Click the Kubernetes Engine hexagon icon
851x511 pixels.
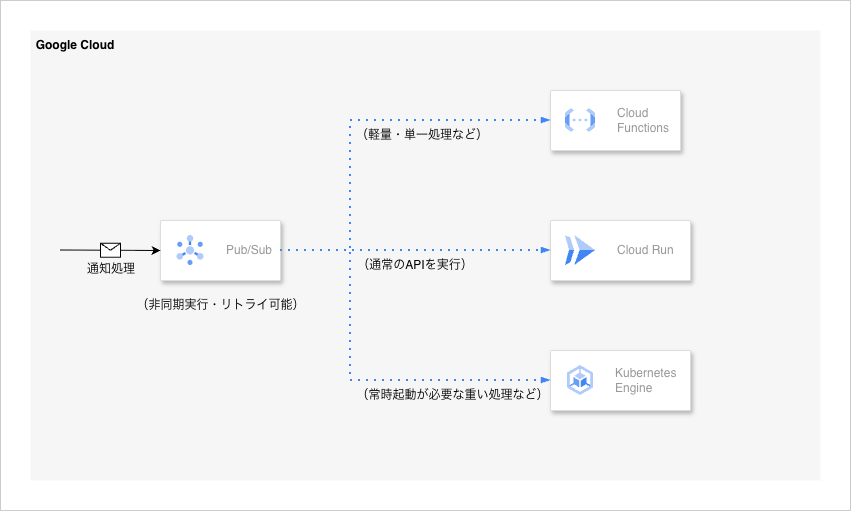580,380
